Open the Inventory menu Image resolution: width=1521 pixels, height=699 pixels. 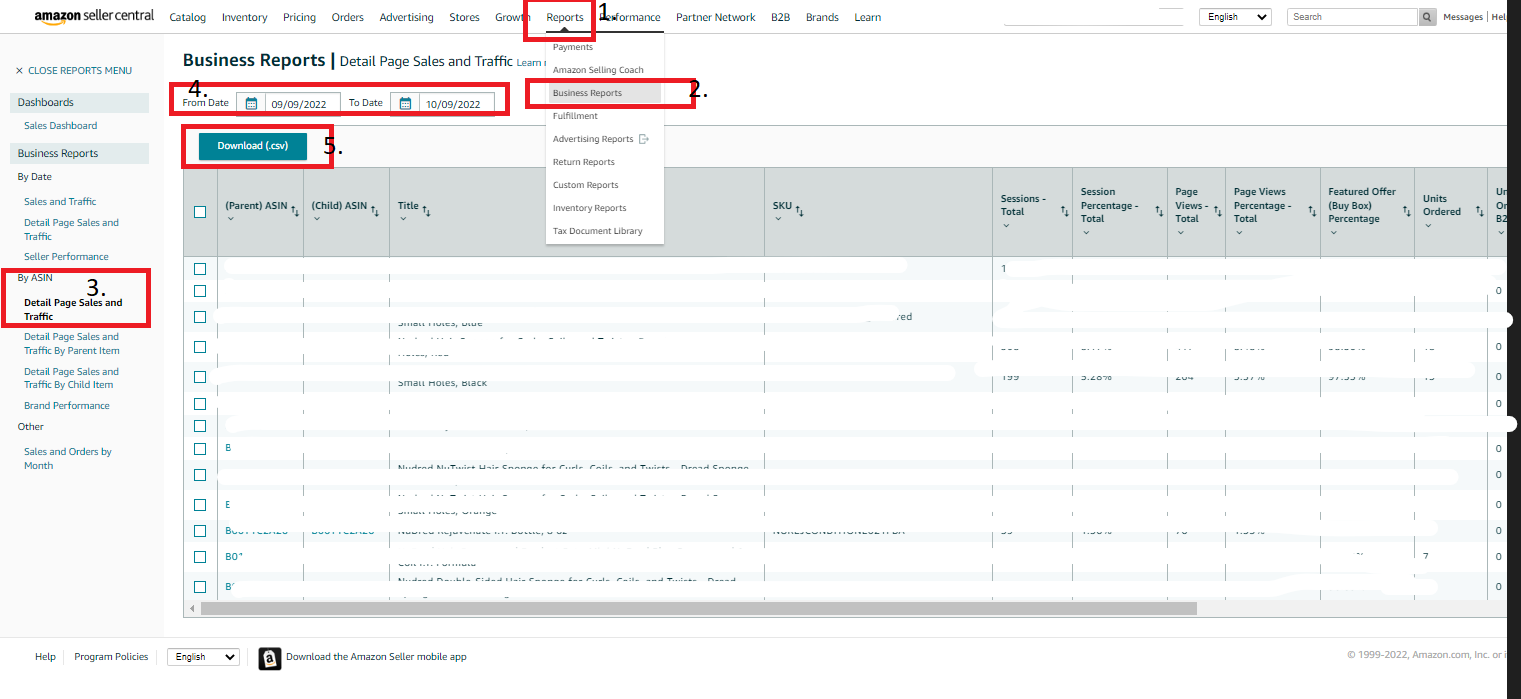tap(244, 17)
